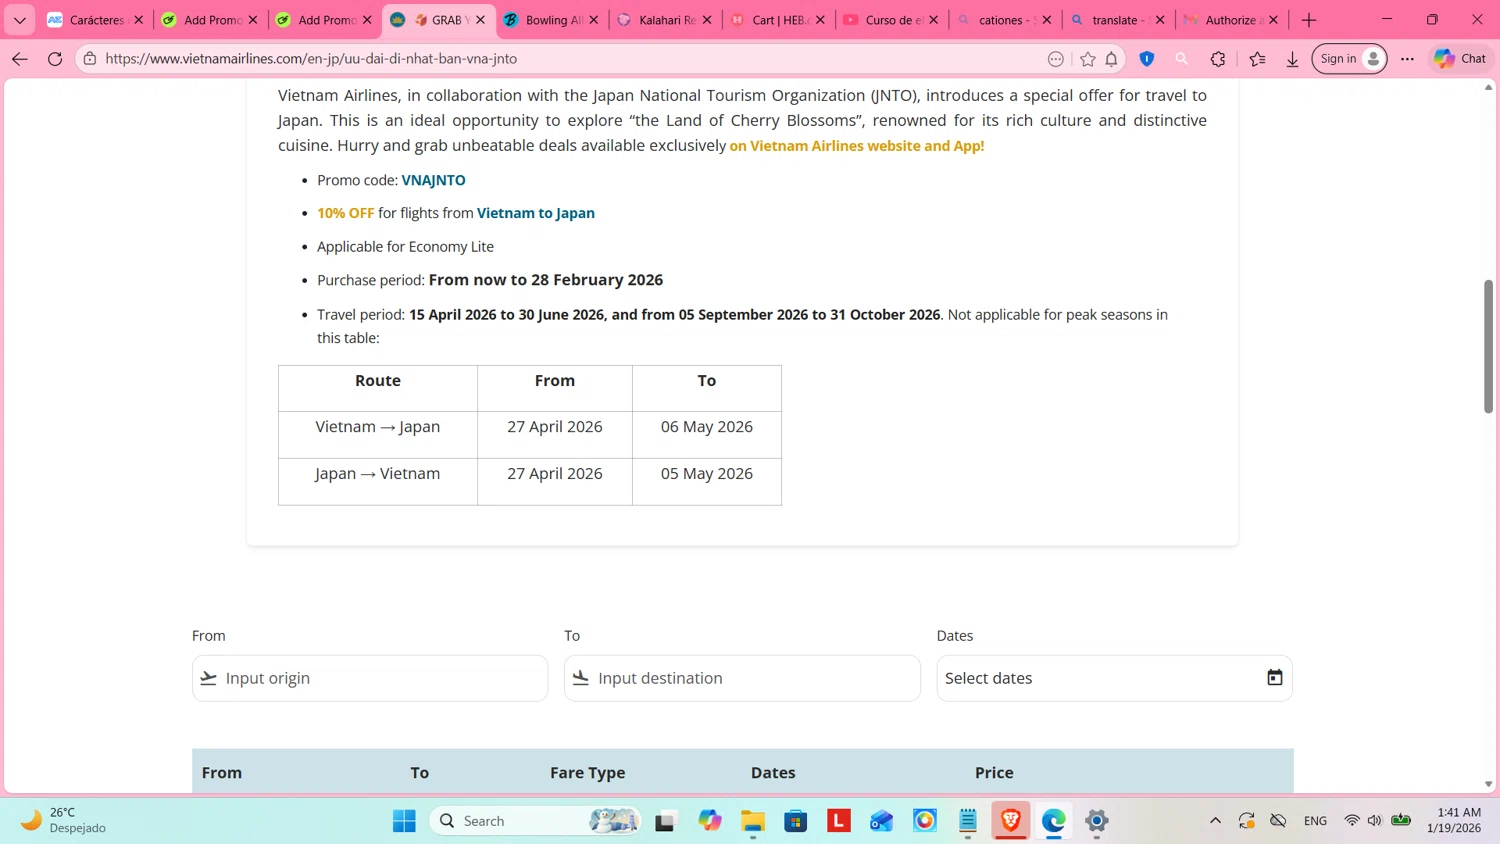Click the Input origin field

pos(370,678)
